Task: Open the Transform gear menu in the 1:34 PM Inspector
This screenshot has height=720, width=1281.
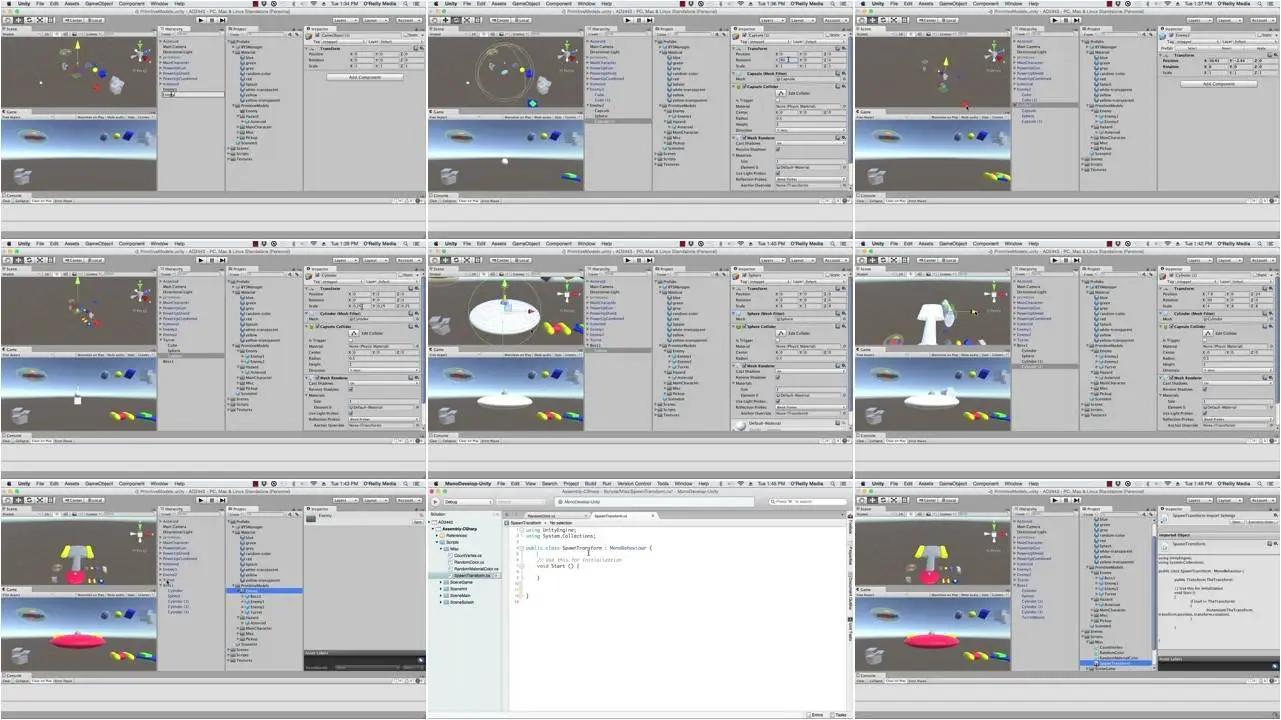Action: pyautogui.click(x=422, y=48)
